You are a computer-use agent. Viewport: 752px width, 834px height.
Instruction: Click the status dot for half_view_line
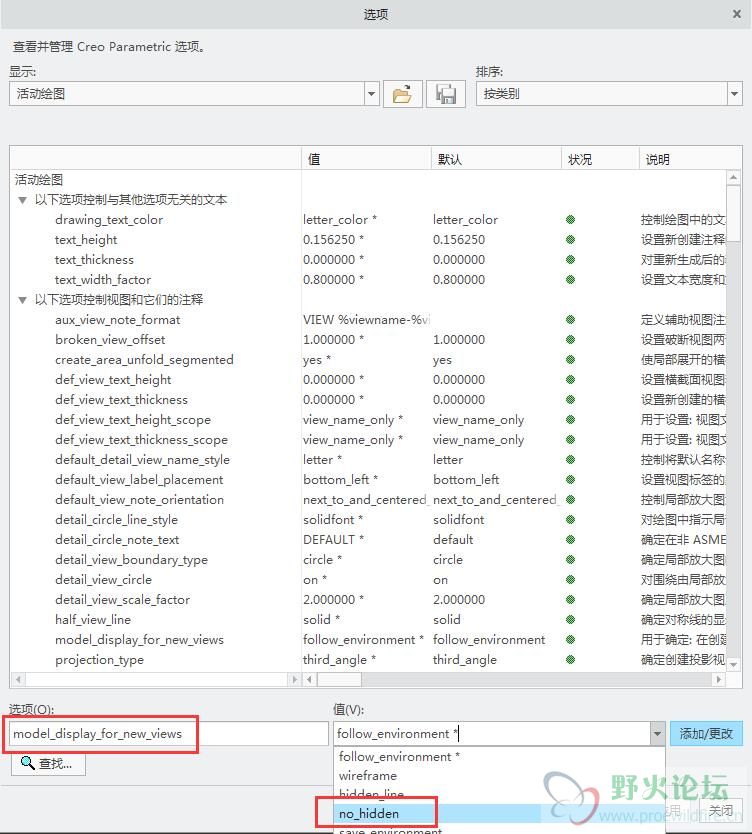point(570,620)
